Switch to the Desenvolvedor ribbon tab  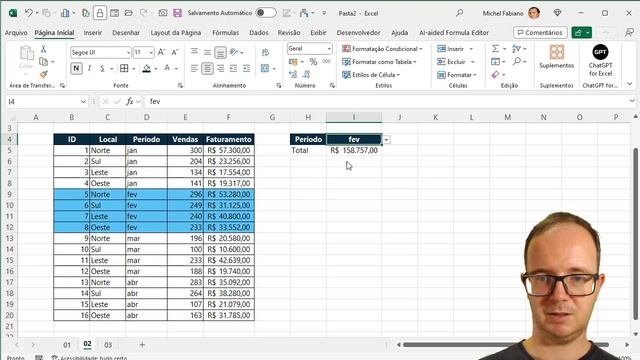[358, 33]
